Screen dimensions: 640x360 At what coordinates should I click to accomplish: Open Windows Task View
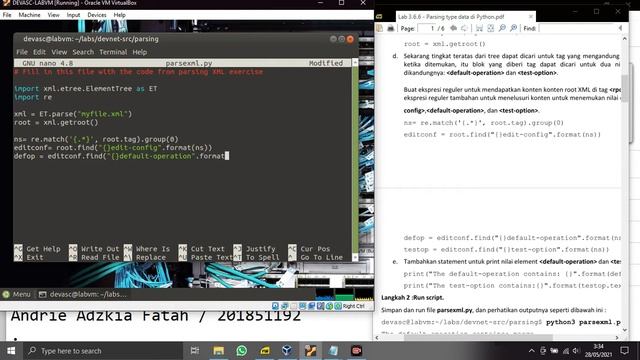point(195,351)
